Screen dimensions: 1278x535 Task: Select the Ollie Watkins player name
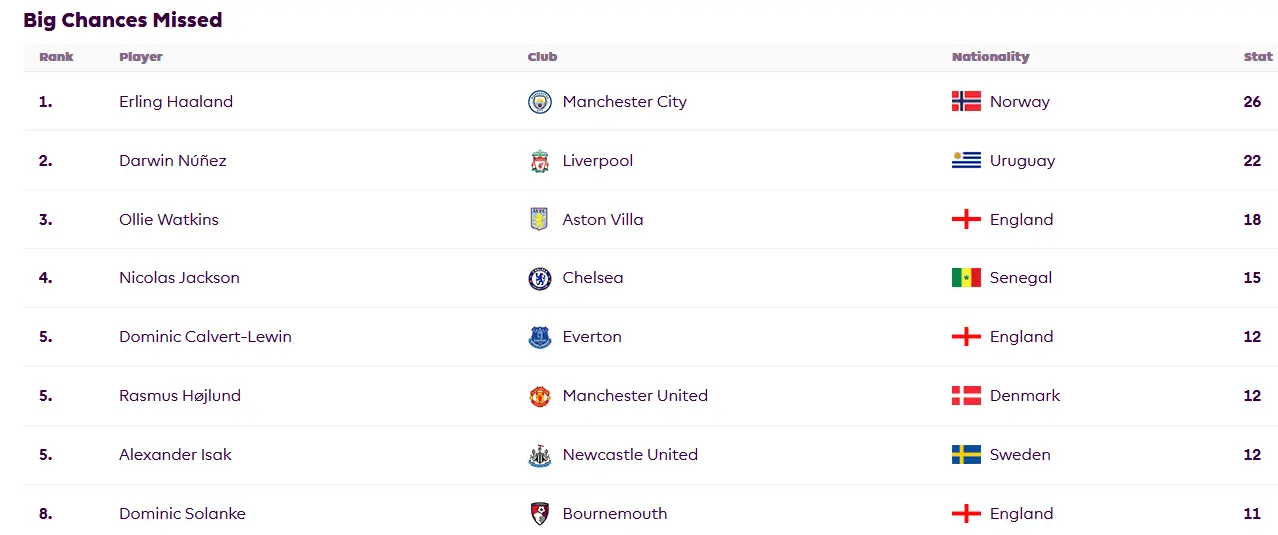[x=169, y=220]
